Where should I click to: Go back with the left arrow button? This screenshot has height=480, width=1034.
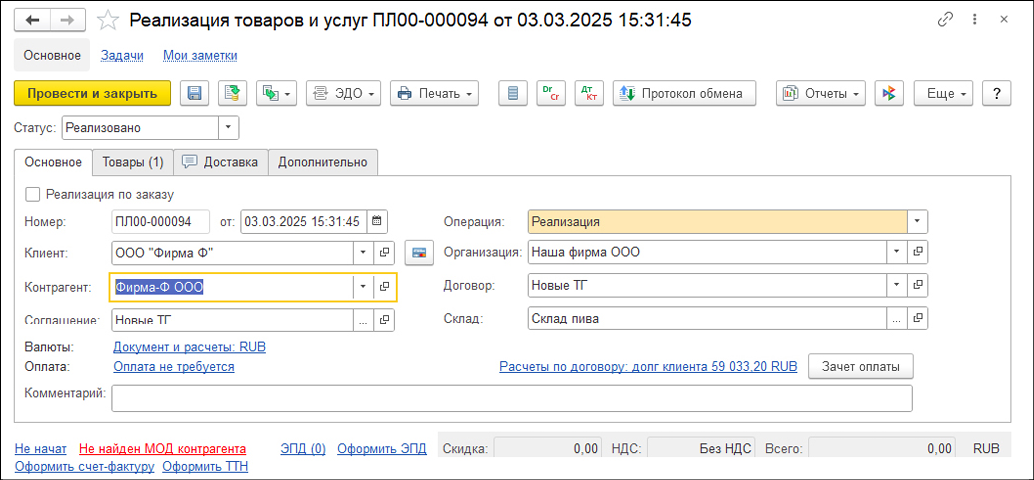pyautogui.click(x=33, y=20)
